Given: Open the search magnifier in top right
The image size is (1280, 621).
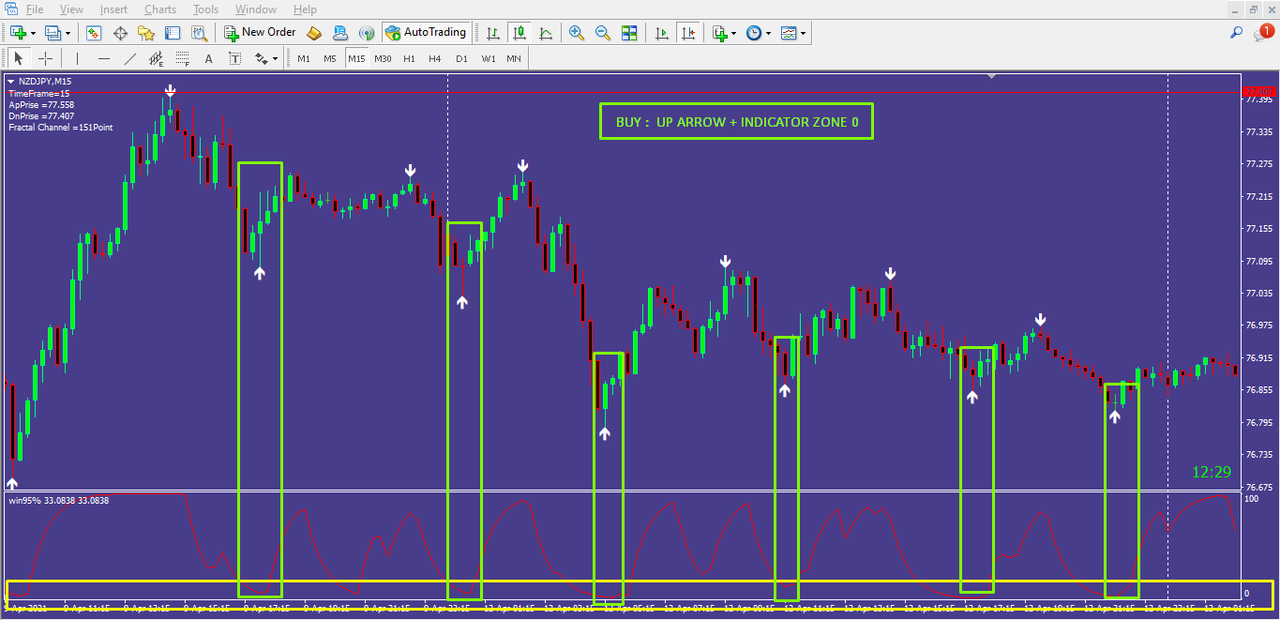Looking at the screenshot, I should pyautogui.click(x=1237, y=33).
